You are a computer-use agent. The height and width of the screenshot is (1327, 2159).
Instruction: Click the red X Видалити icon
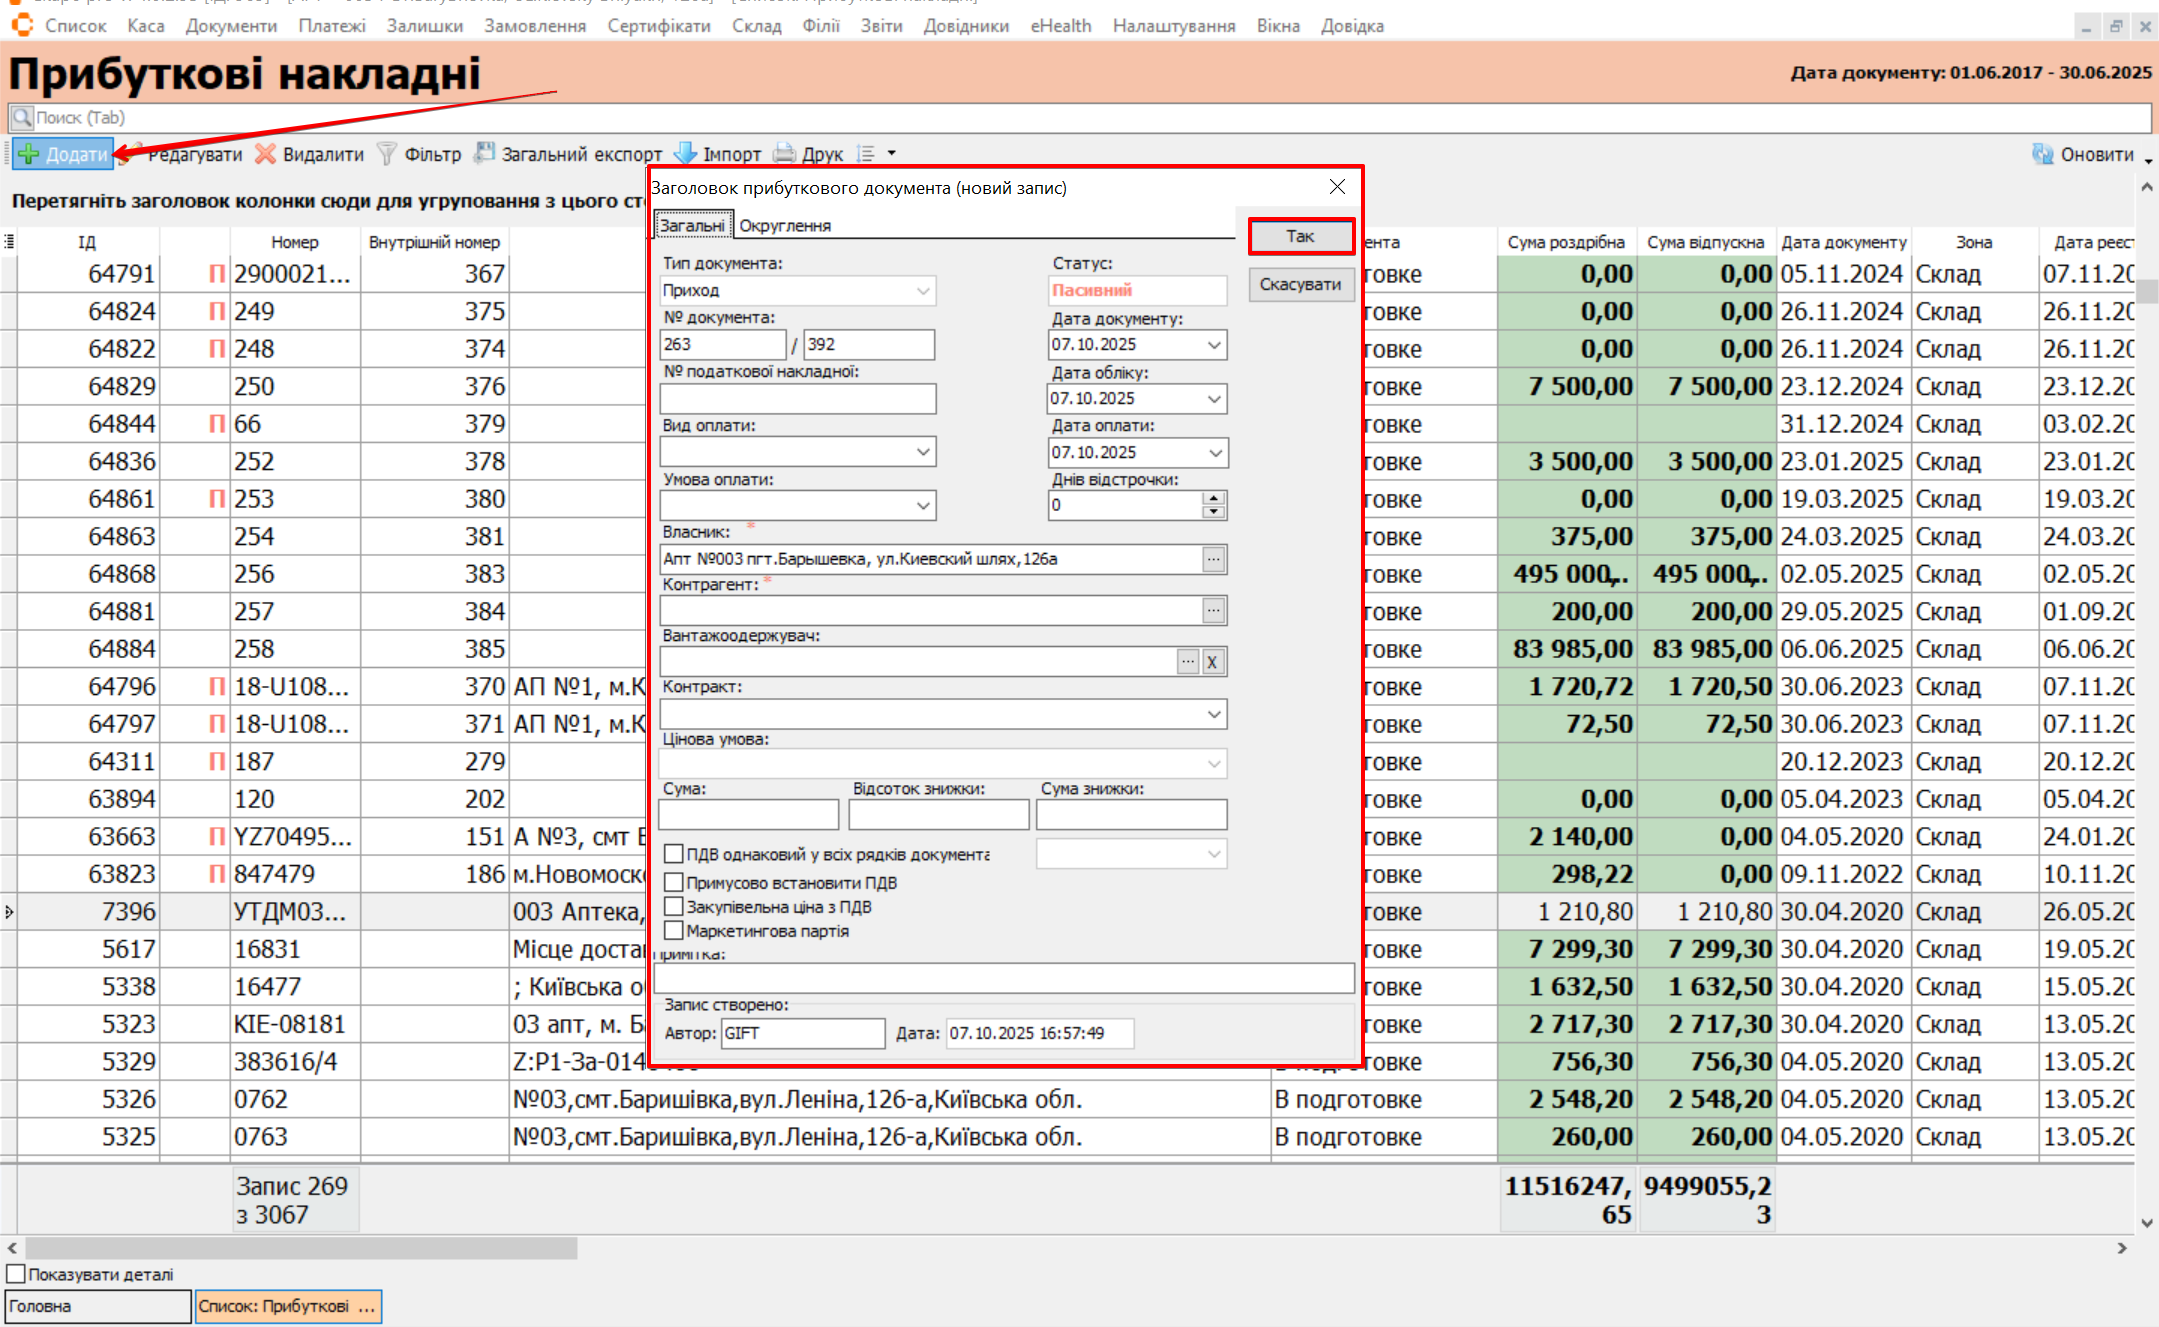tap(265, 154)
